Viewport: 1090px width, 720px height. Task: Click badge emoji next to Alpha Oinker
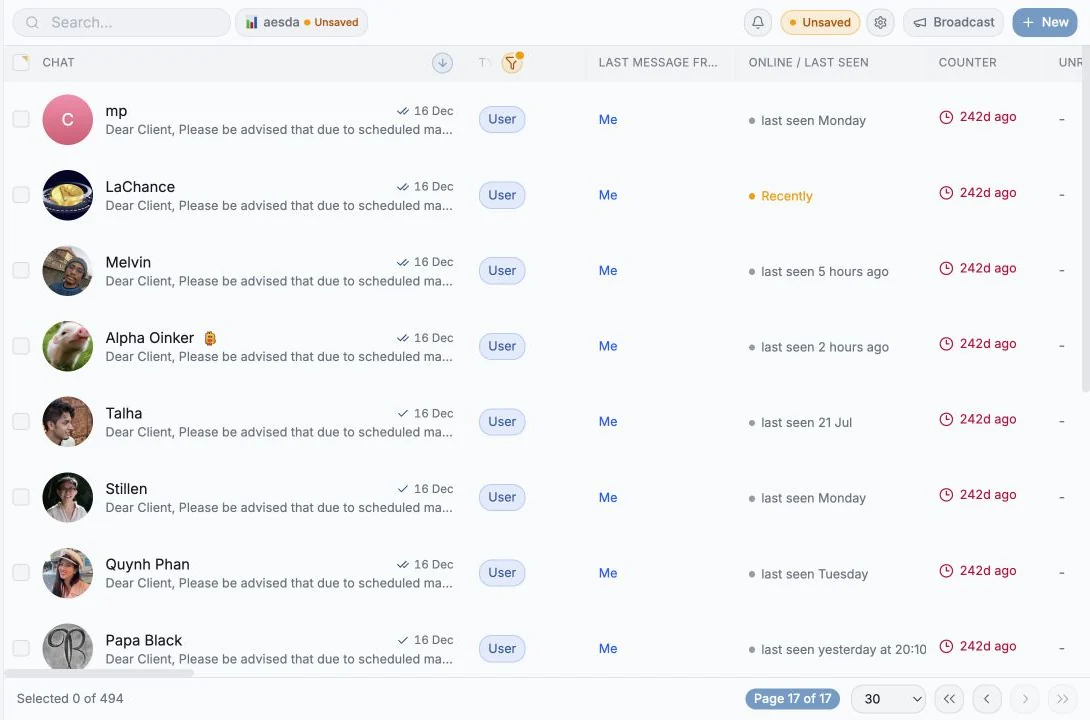click(x=210, y=338)
